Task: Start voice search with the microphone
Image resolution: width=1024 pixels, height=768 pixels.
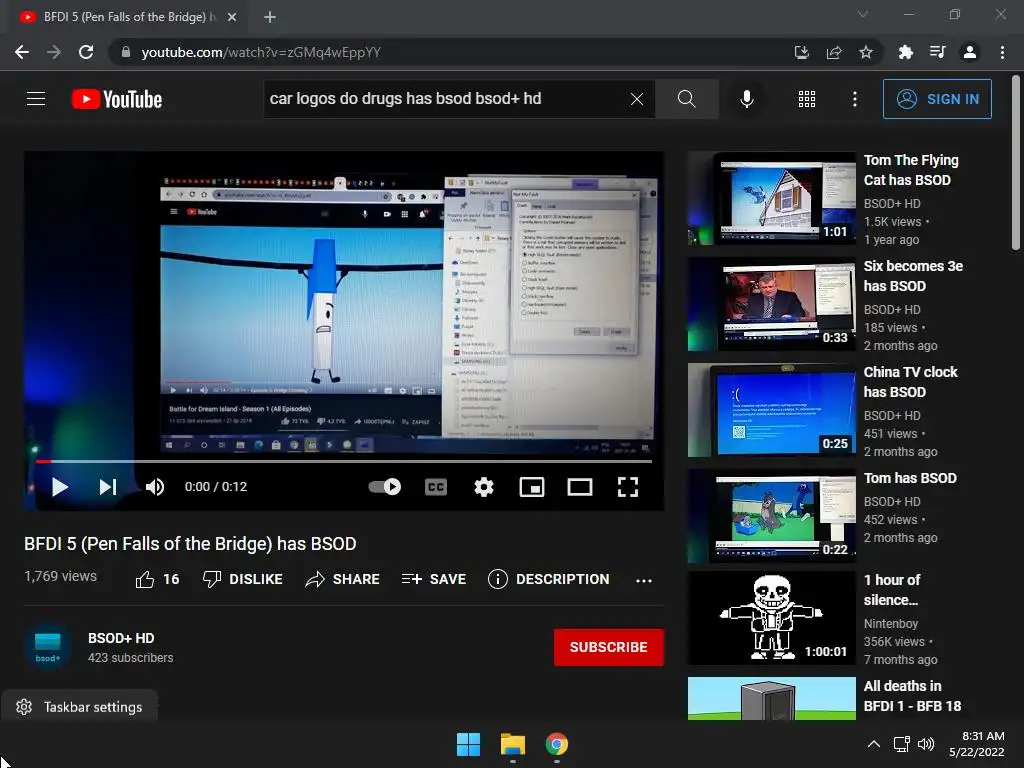Action: click(746, 99)
